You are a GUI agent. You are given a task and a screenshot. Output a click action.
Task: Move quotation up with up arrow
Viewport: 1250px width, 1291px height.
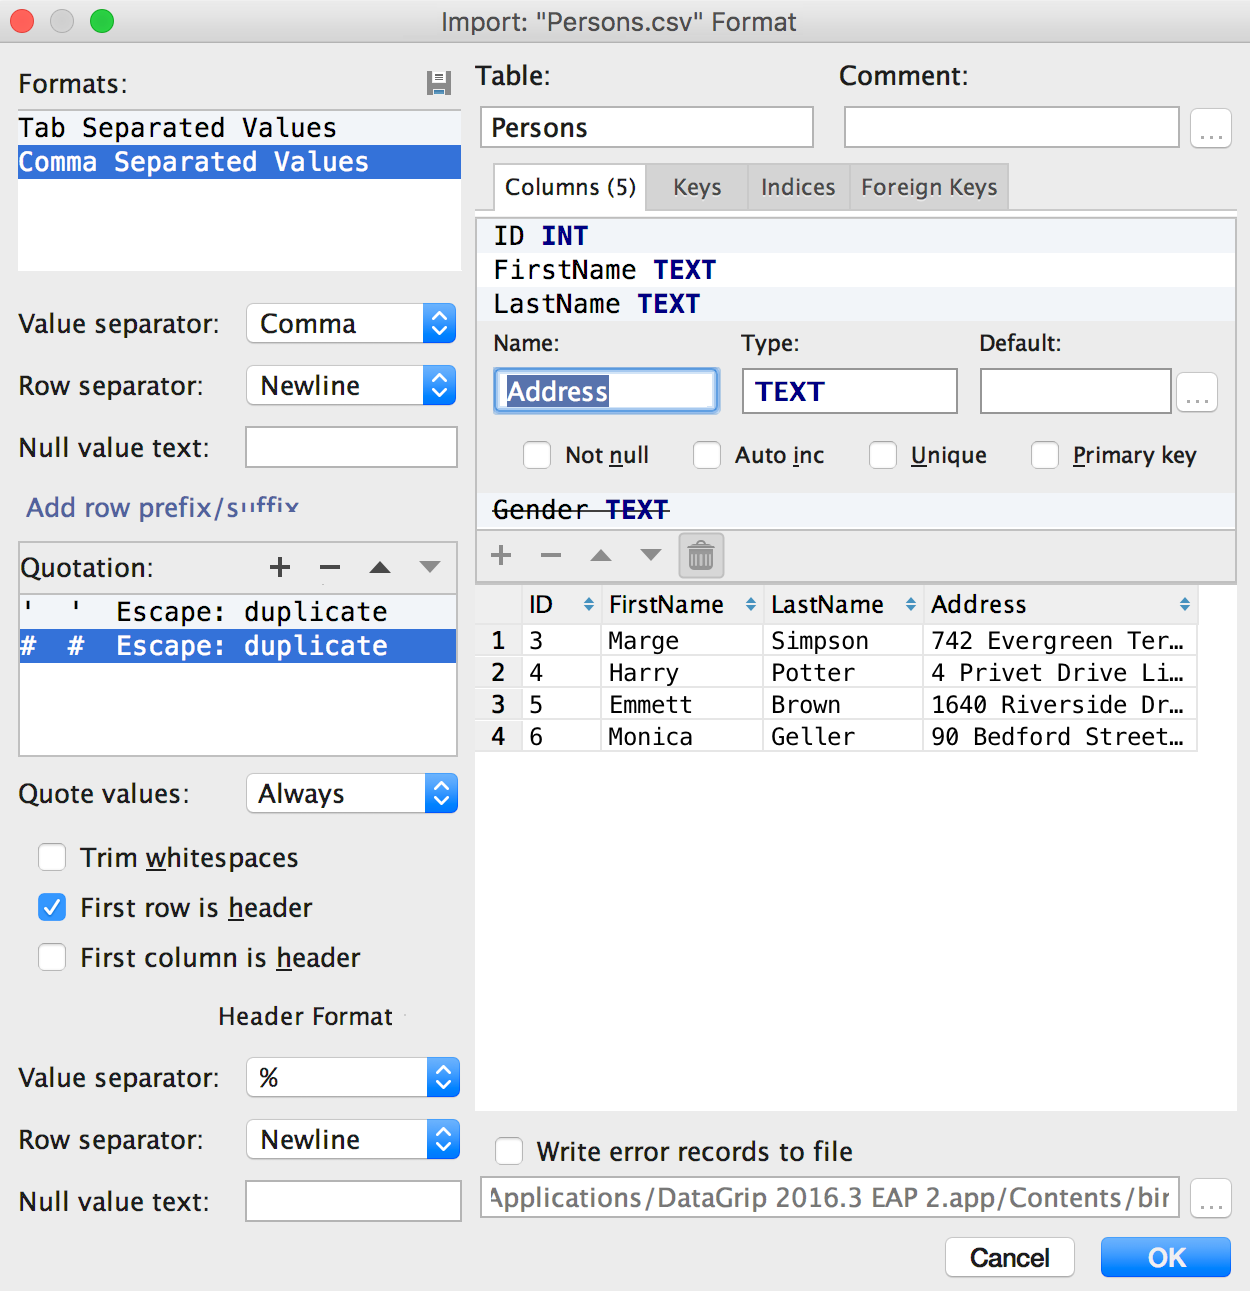pos(380,567)
